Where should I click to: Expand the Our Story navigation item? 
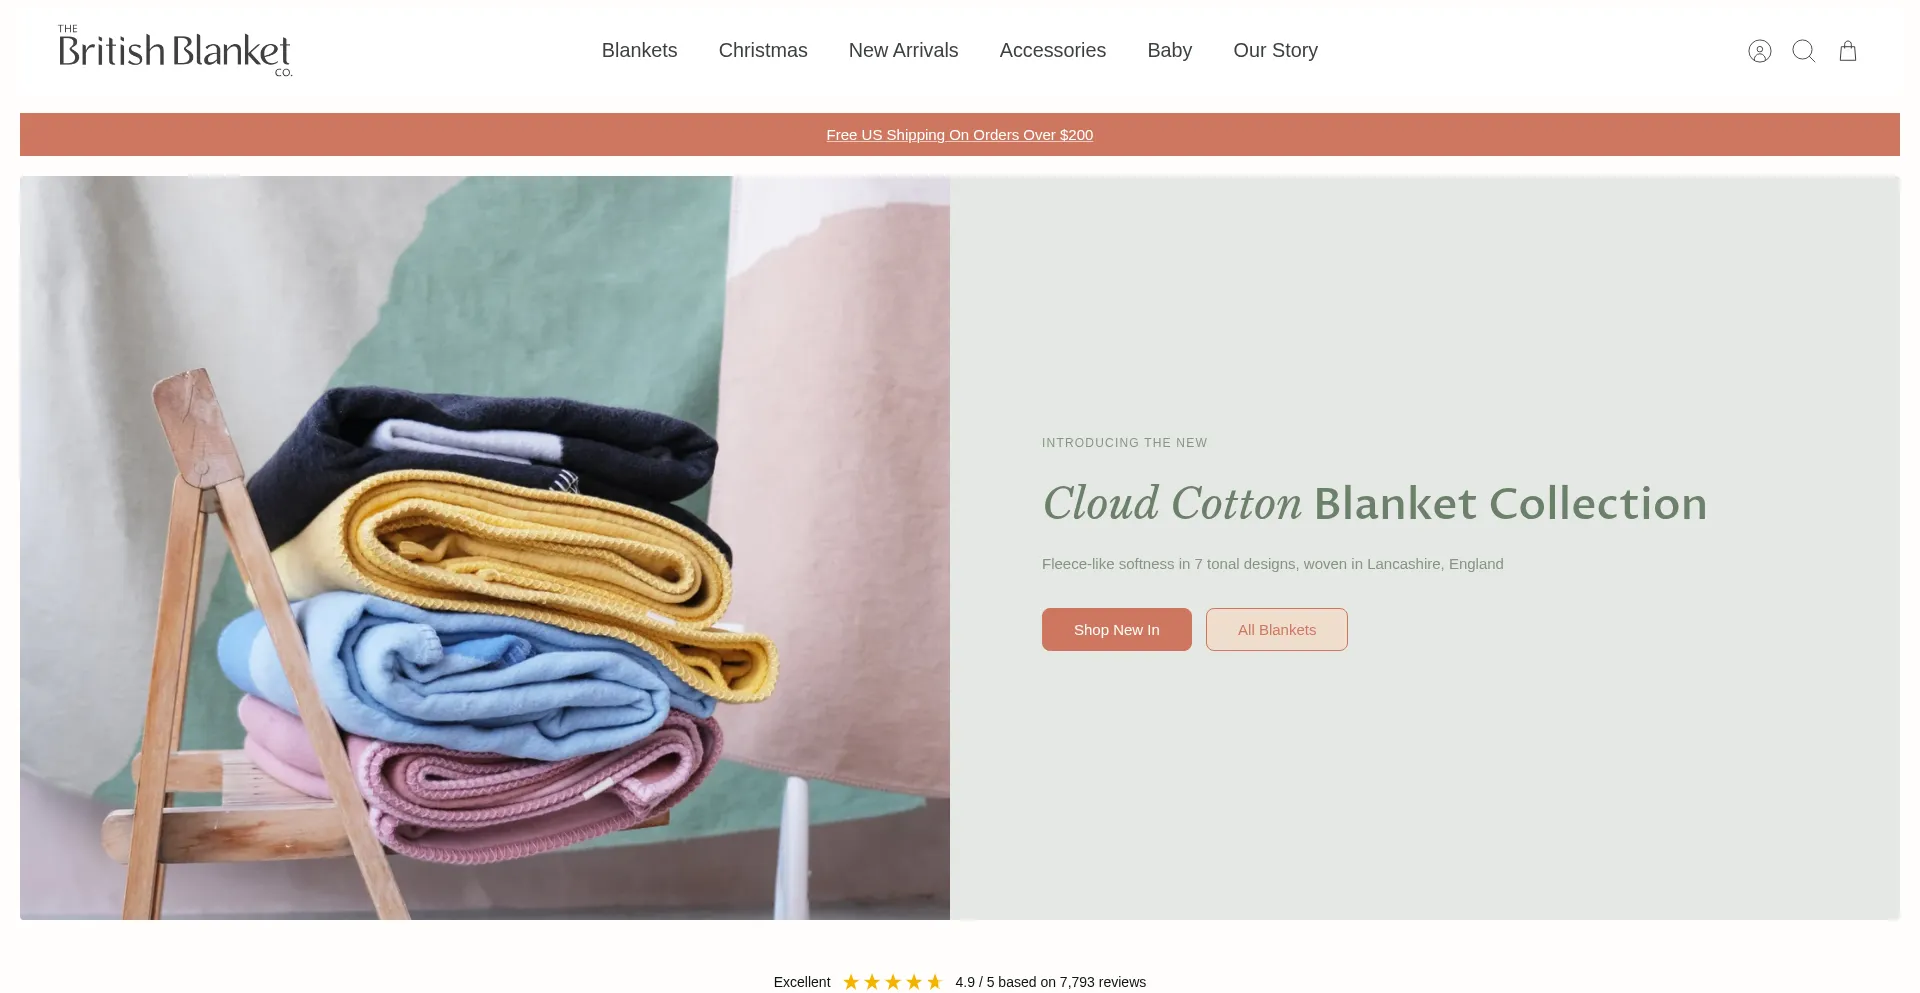[x=1275, y=51]
